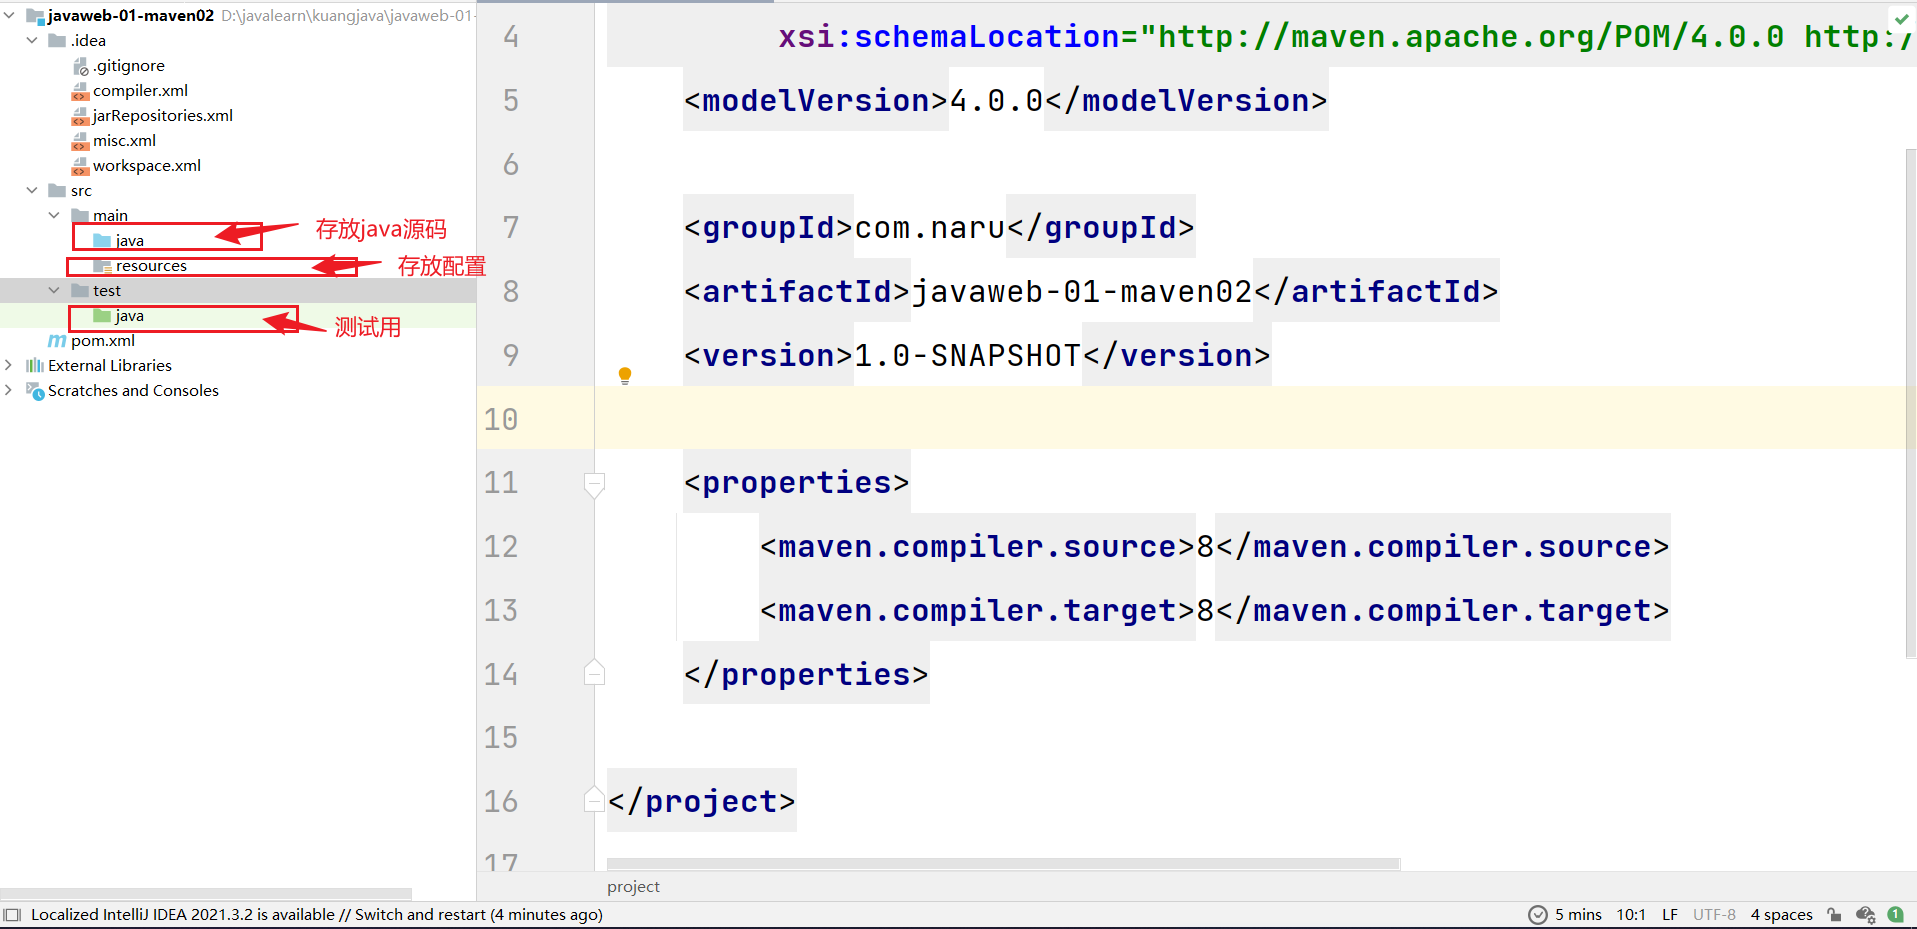This screenshot has width=1917, height=929.
Task: Toggle tool window quick access icon in status bar corner
Action: (12, 915)
